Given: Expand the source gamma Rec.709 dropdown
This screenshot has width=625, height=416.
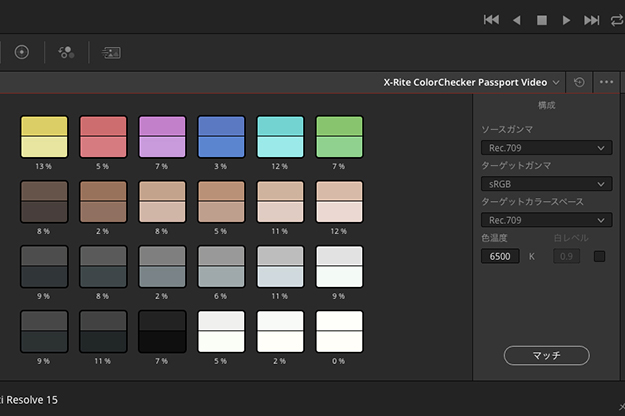Looking at the screenshot, I should (545, 148).
